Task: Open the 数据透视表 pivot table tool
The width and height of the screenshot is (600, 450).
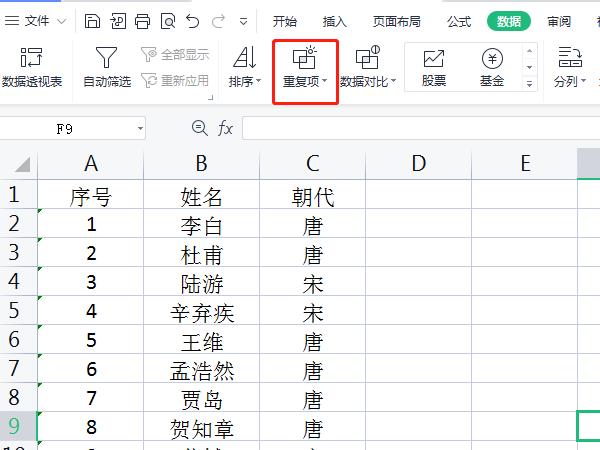Action: pyautogui.click(x=31, y=68)
